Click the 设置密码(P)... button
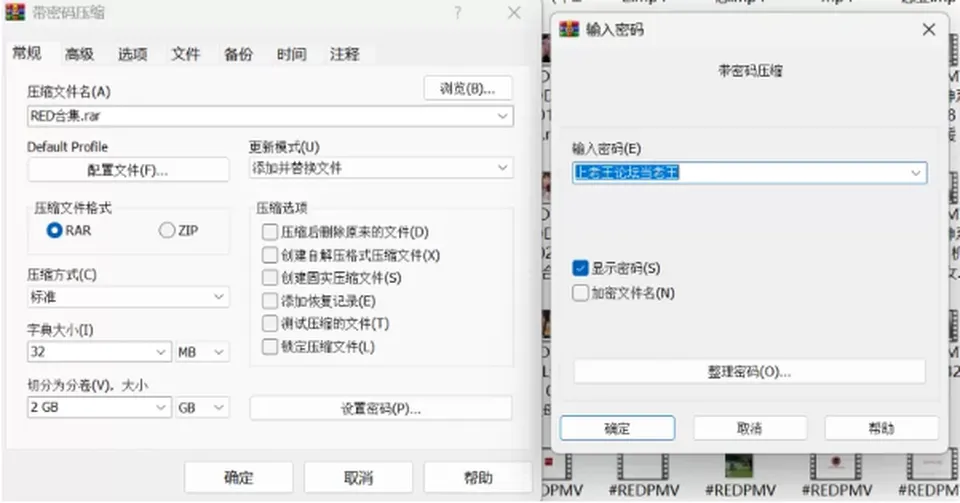The width and height of the screenshot is (960, 503). coord(381,409)
